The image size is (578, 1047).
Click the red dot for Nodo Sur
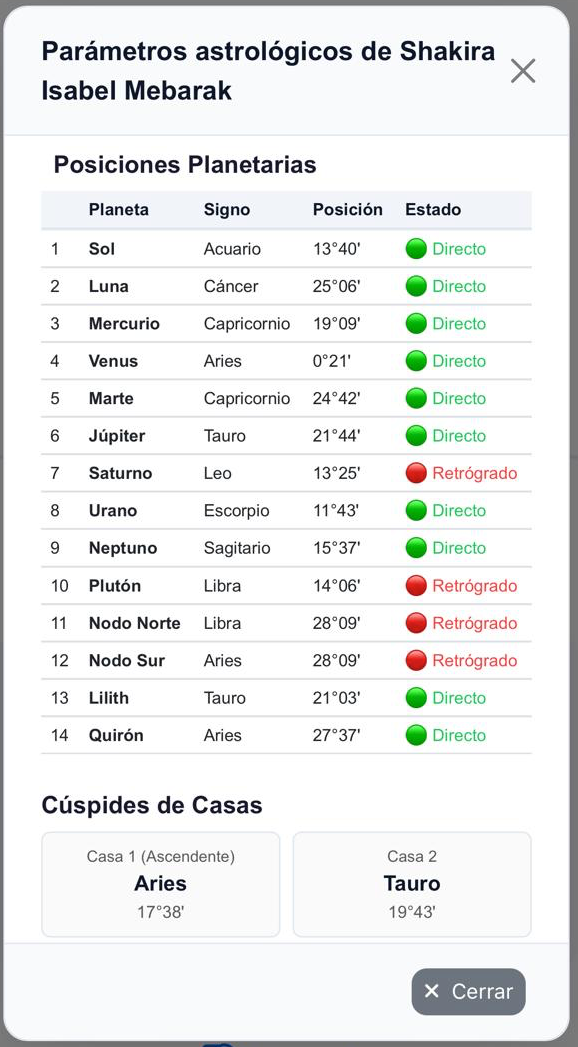416,660
